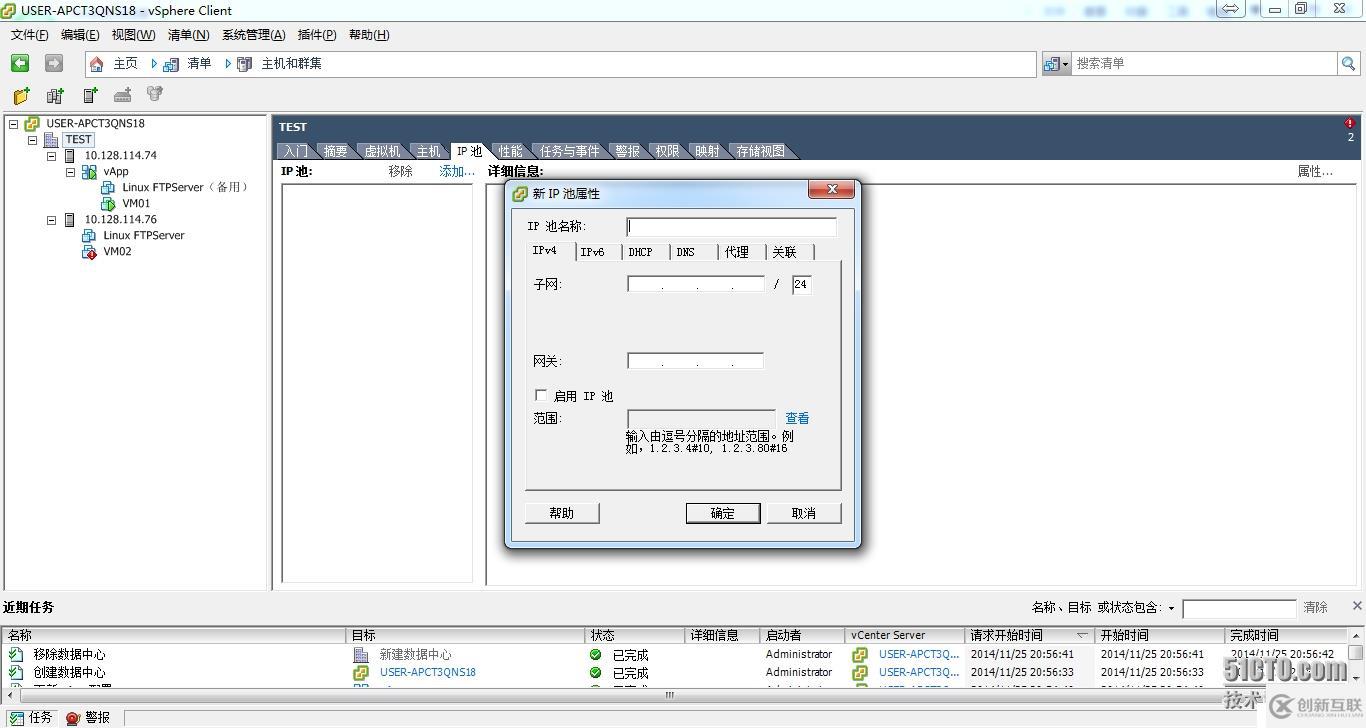Collapse the TEST datacenter node
The width and height of the screenshot is (1366, 728).
tap(33, 140)
